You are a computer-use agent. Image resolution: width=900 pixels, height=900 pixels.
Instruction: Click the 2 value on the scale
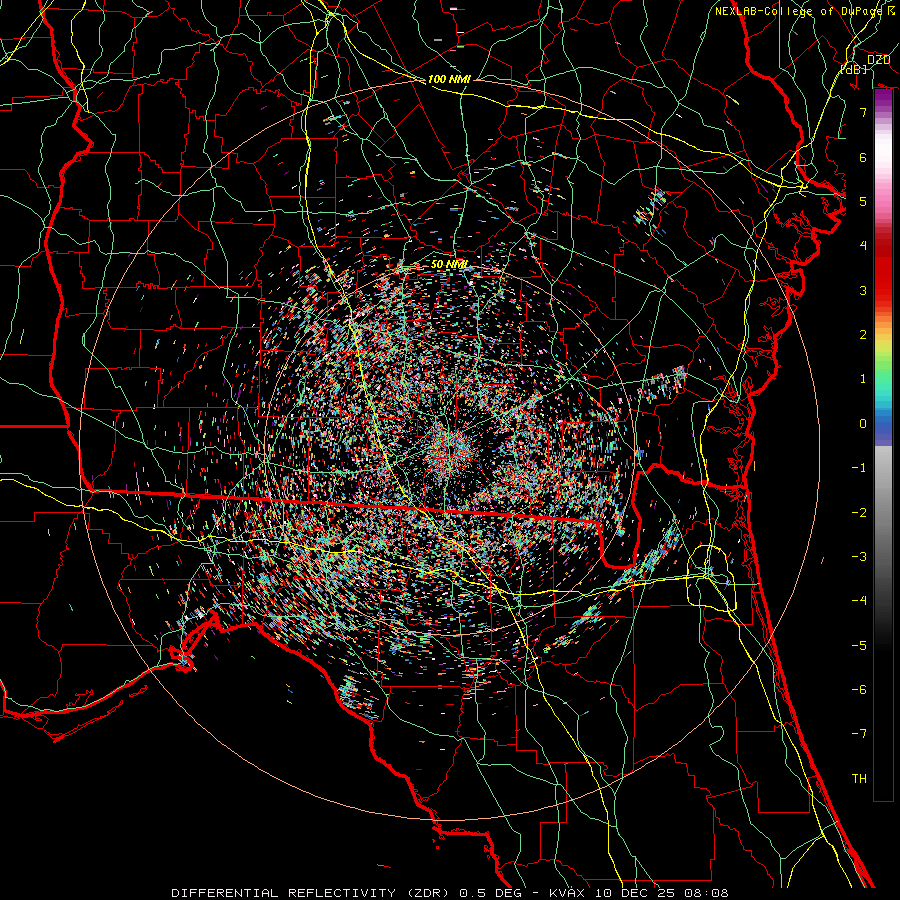point(863,334)
